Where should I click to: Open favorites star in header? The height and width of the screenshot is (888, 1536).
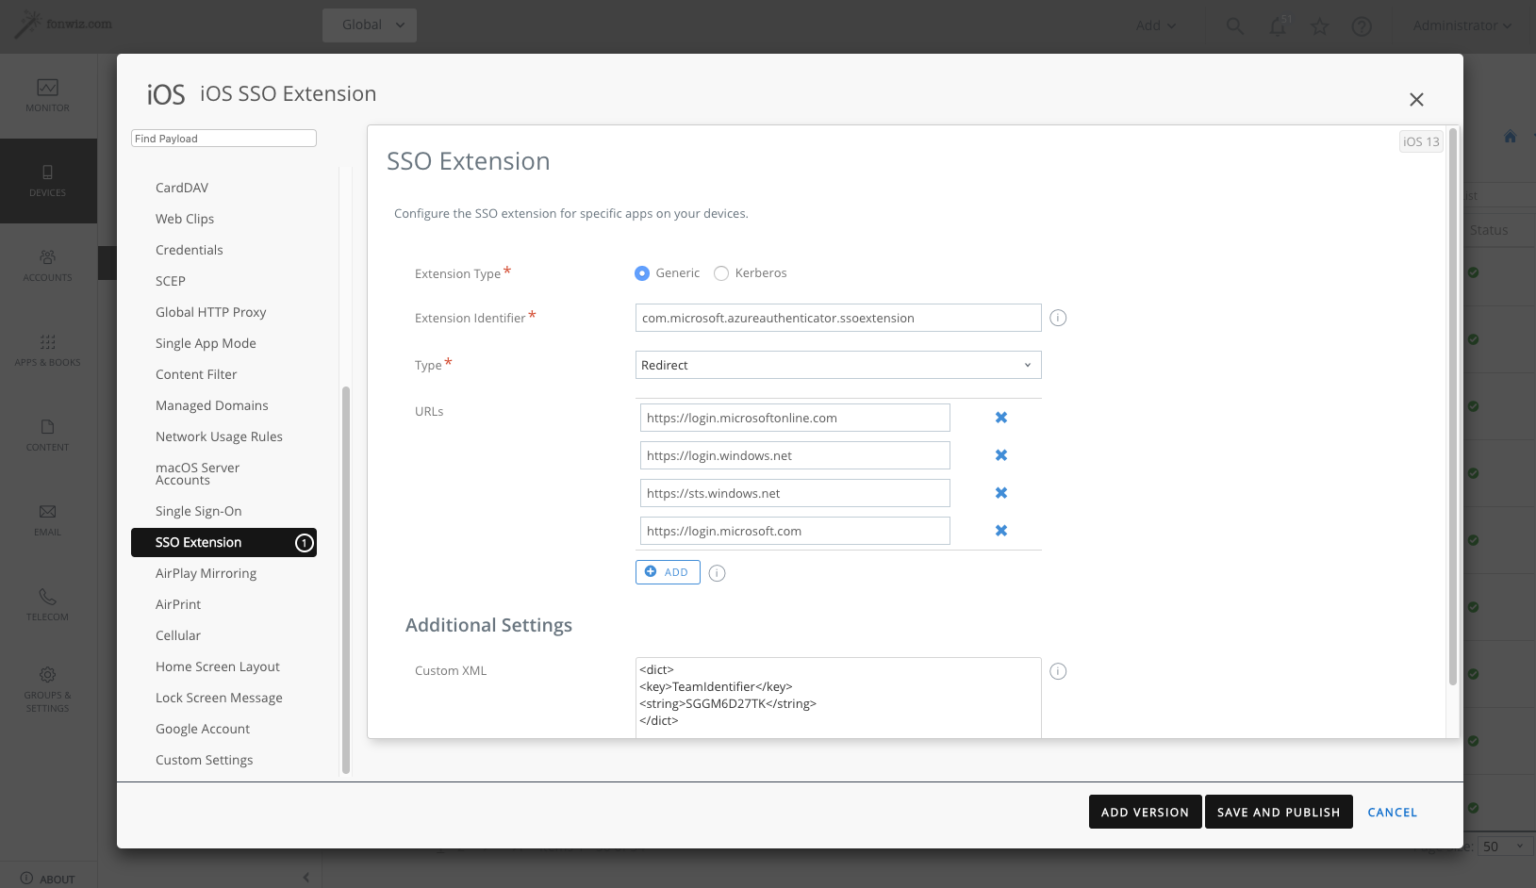coord(1320,26)
